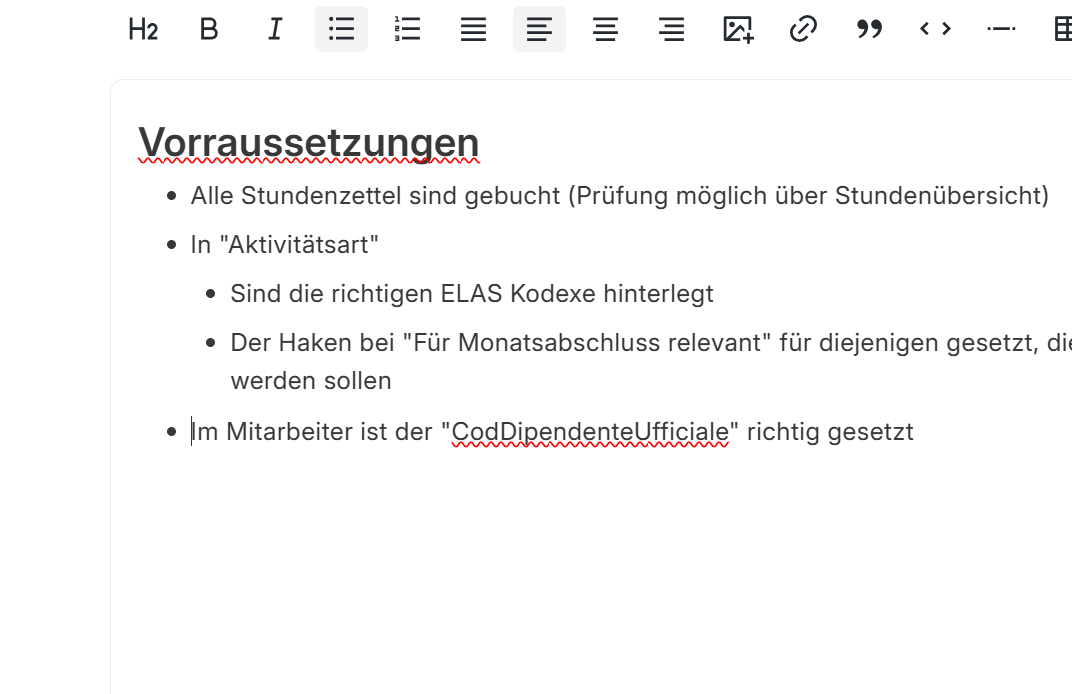Insert a code block
Image resolution: width=1072 pixels, height=694 pixels.
(935, 30)
